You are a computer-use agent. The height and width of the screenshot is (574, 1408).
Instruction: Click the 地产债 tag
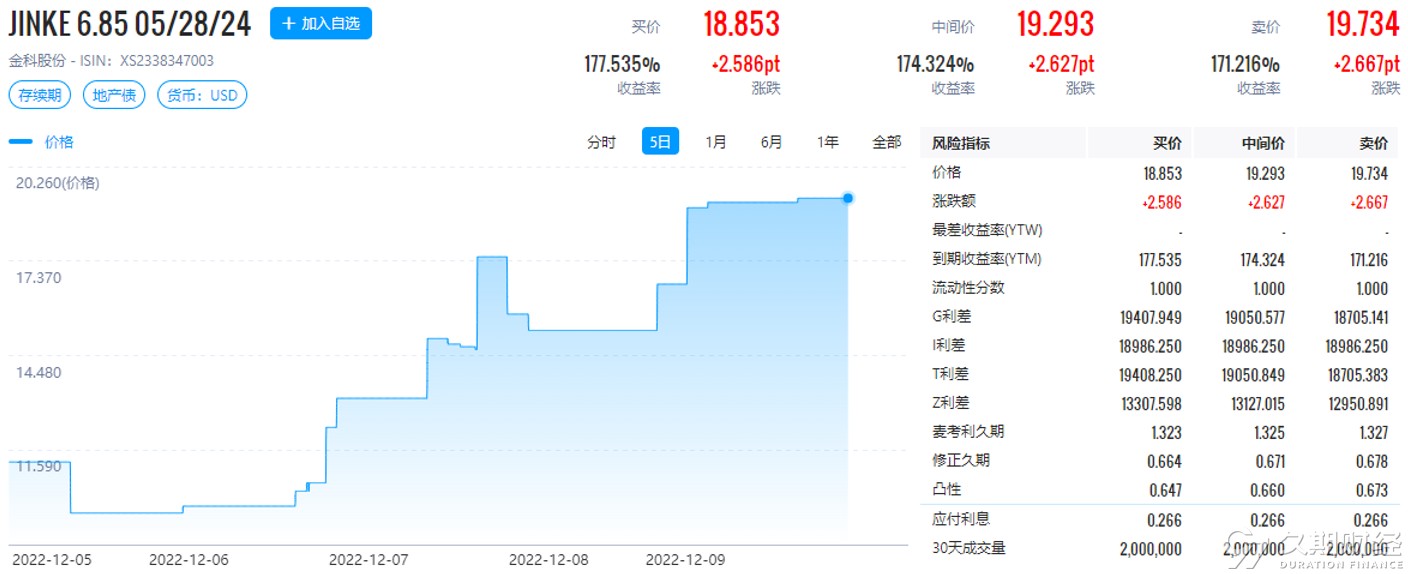(x=114, y=96)
